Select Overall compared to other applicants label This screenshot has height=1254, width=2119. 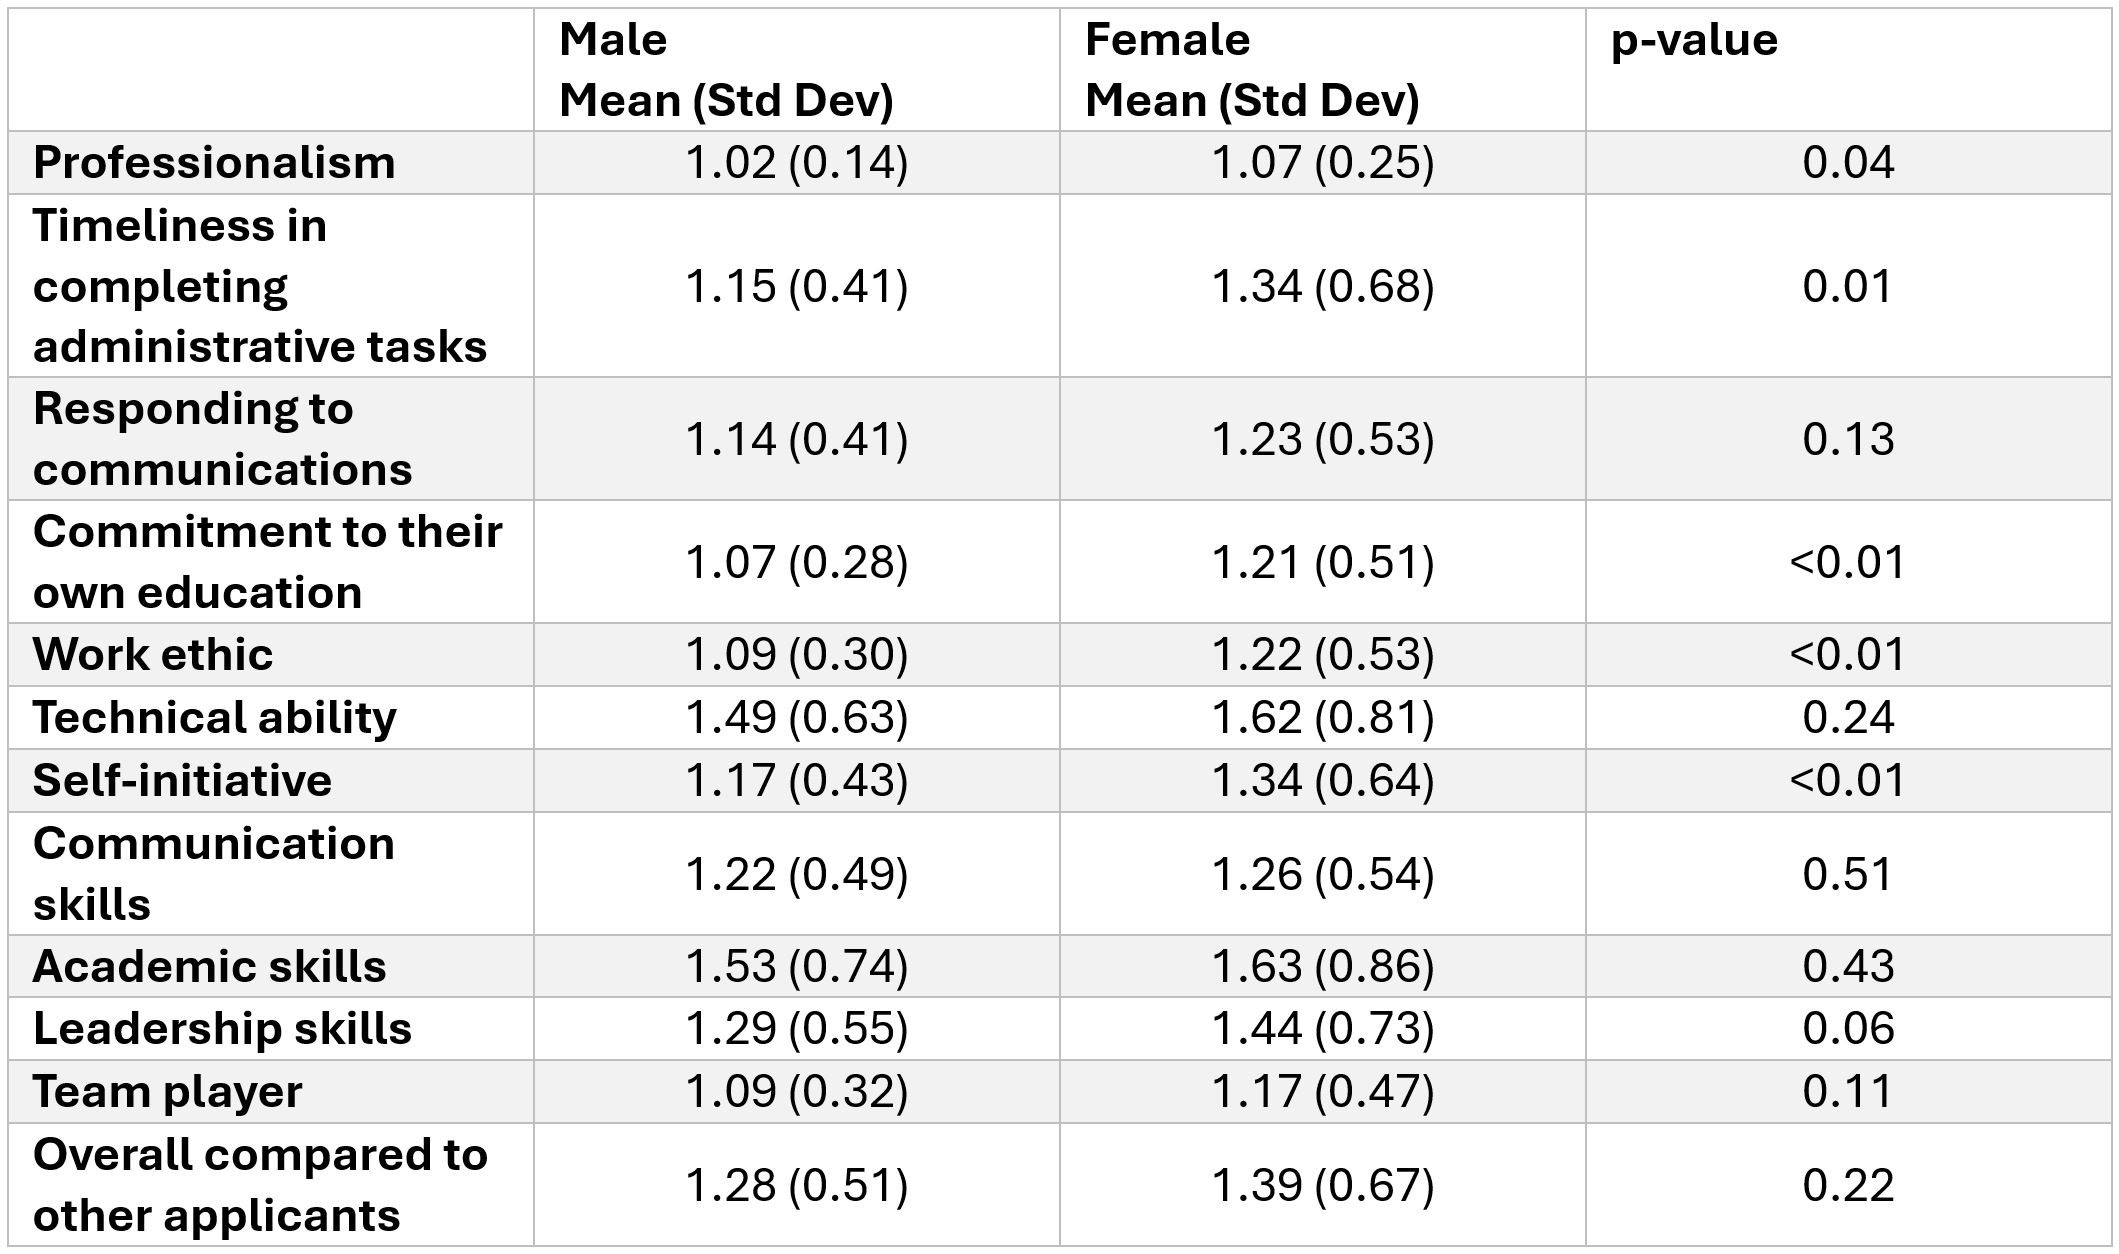pyautogui.click(x=259, y=1185)
